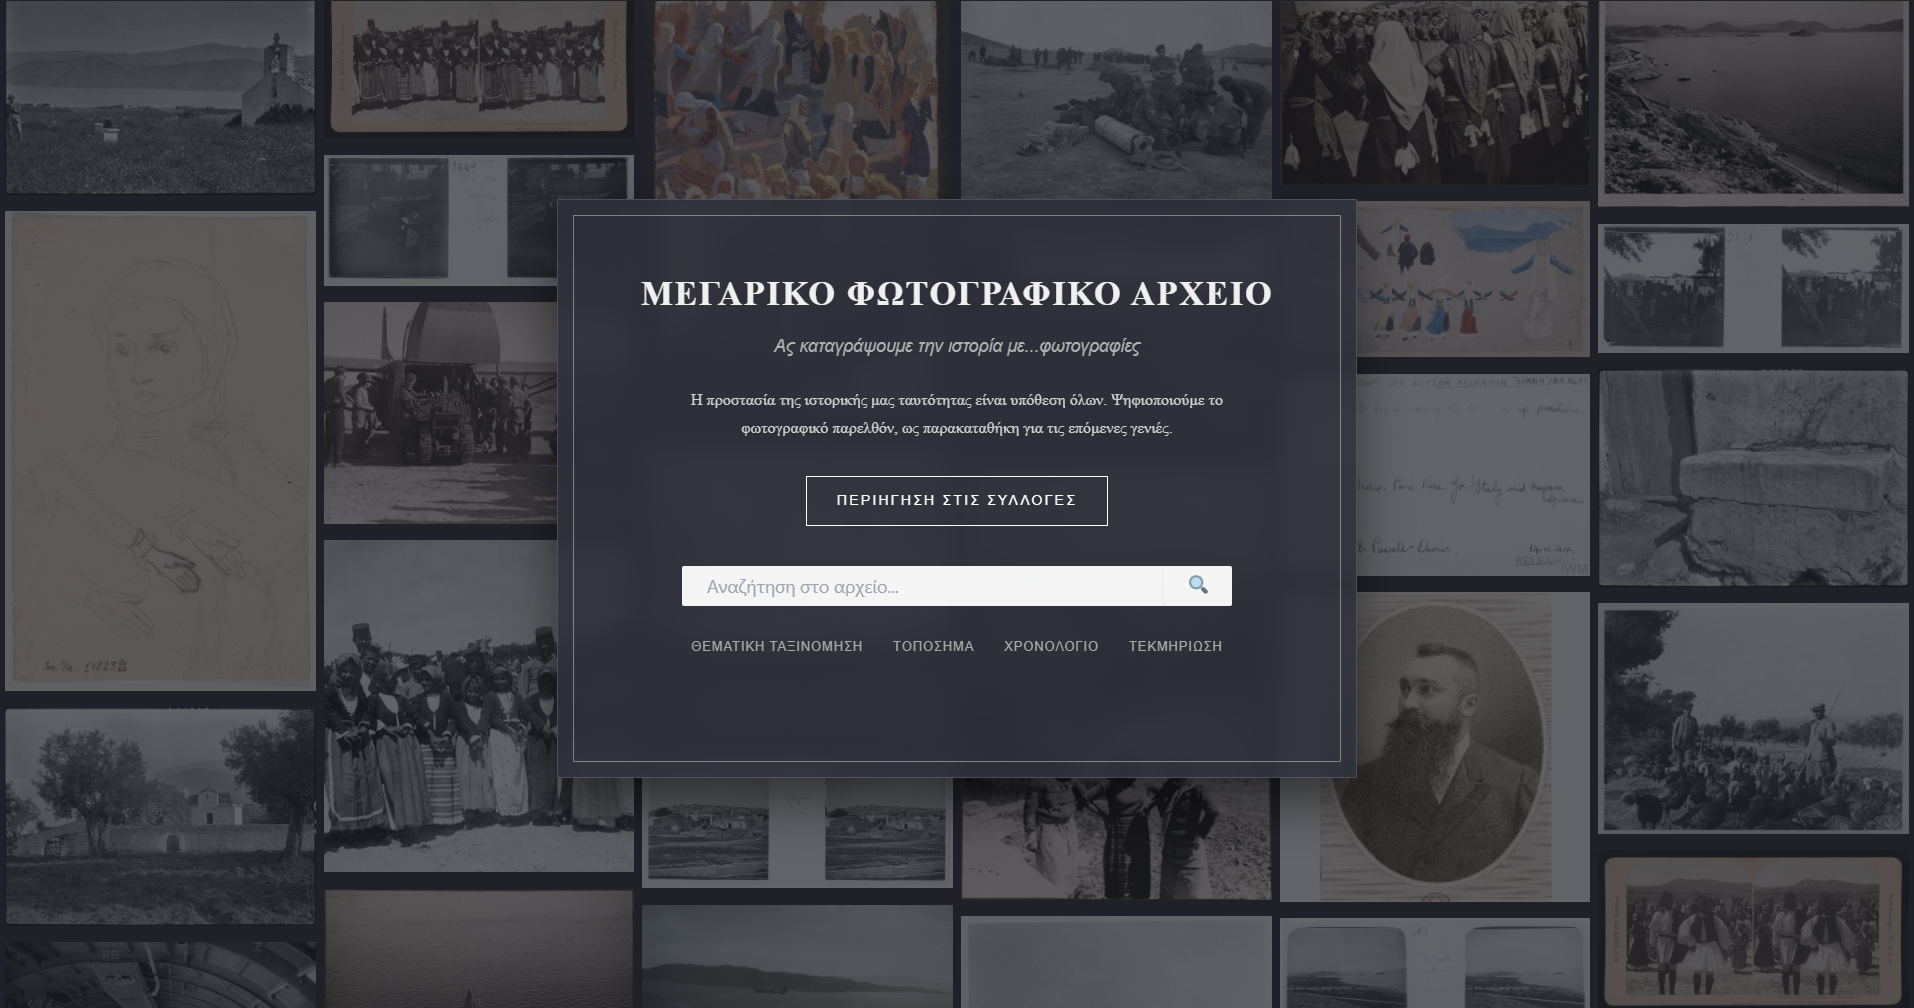
Task: Go to ΘΕΜΑΤΙΚΗ ΤΑΞΙΝΟΜΗΣΗ section
Action: coord(776,646)
